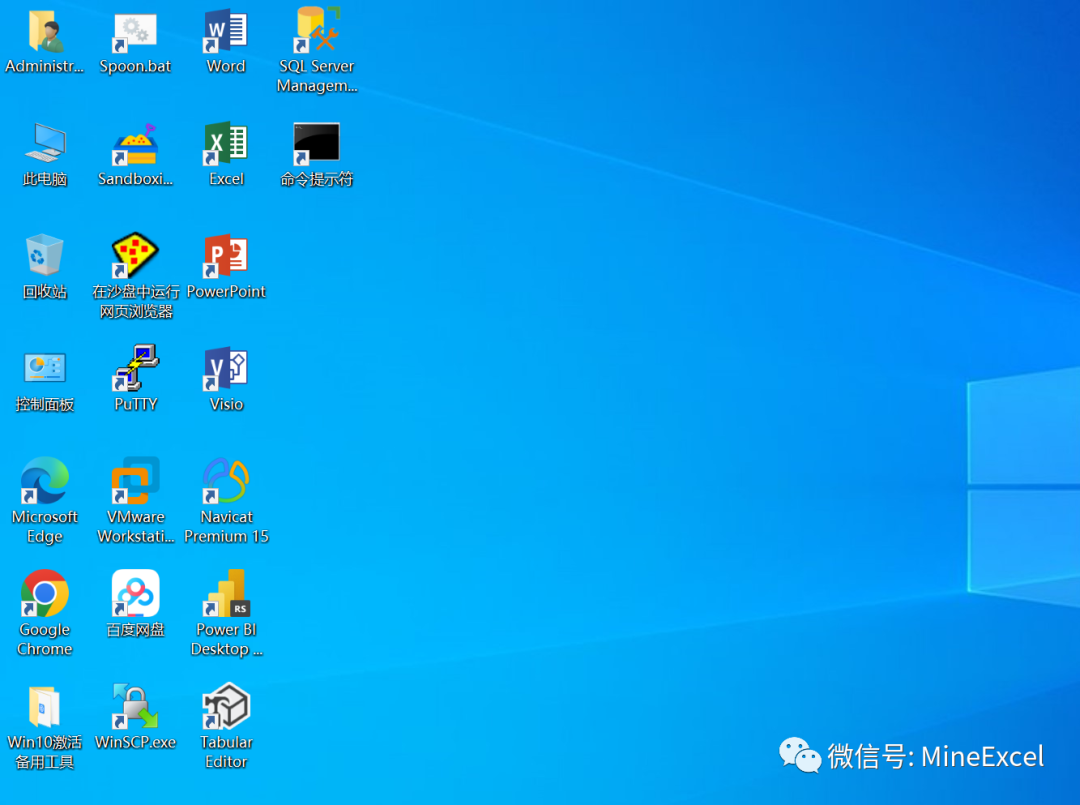This screenshot has height=805, width=1080.
Task: Click the Google Chrome icon
Action: point(45,594)
